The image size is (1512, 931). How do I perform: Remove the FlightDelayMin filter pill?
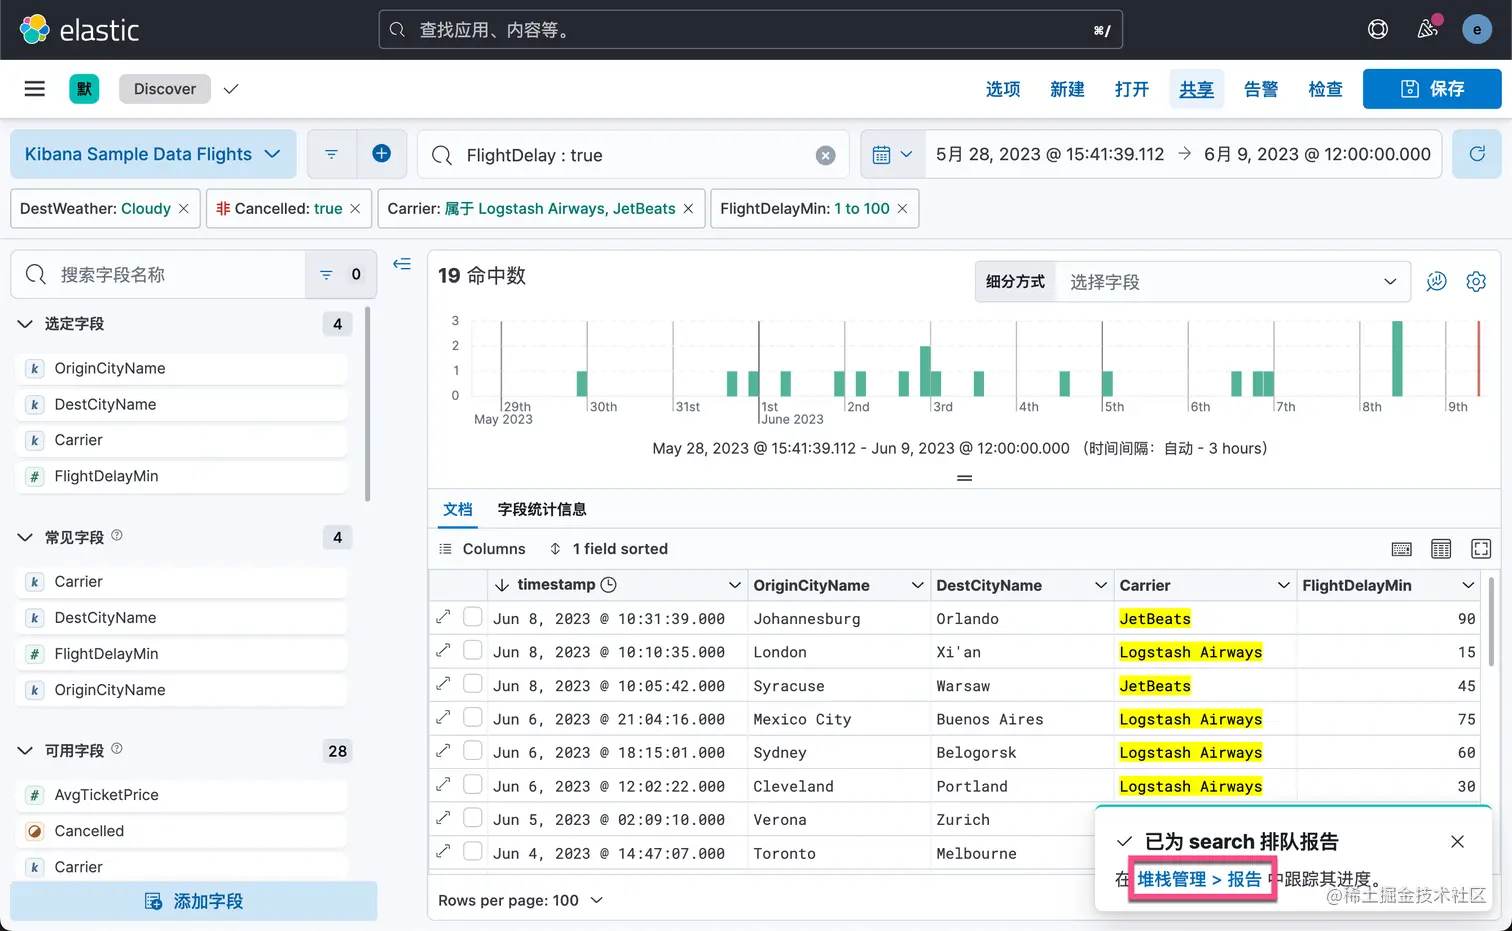pyautogui.click(x=902, y=208)
